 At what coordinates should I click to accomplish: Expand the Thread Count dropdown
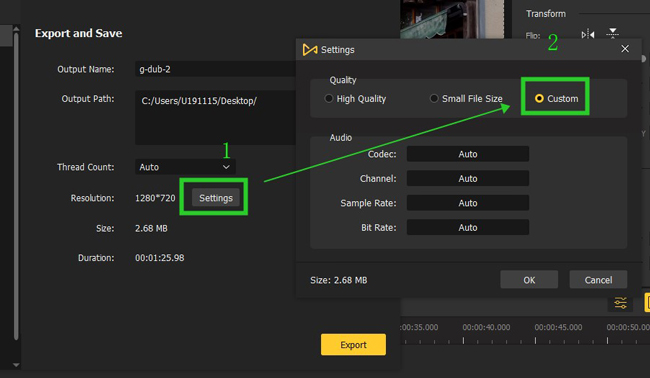point(185,167)
